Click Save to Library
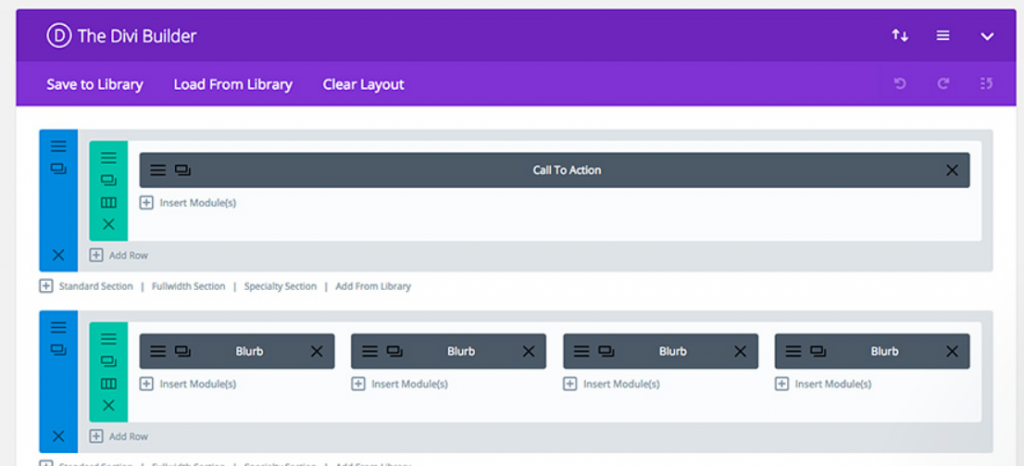The height and width of the screenshot is (466, 1024). click(x=95, y=84)
